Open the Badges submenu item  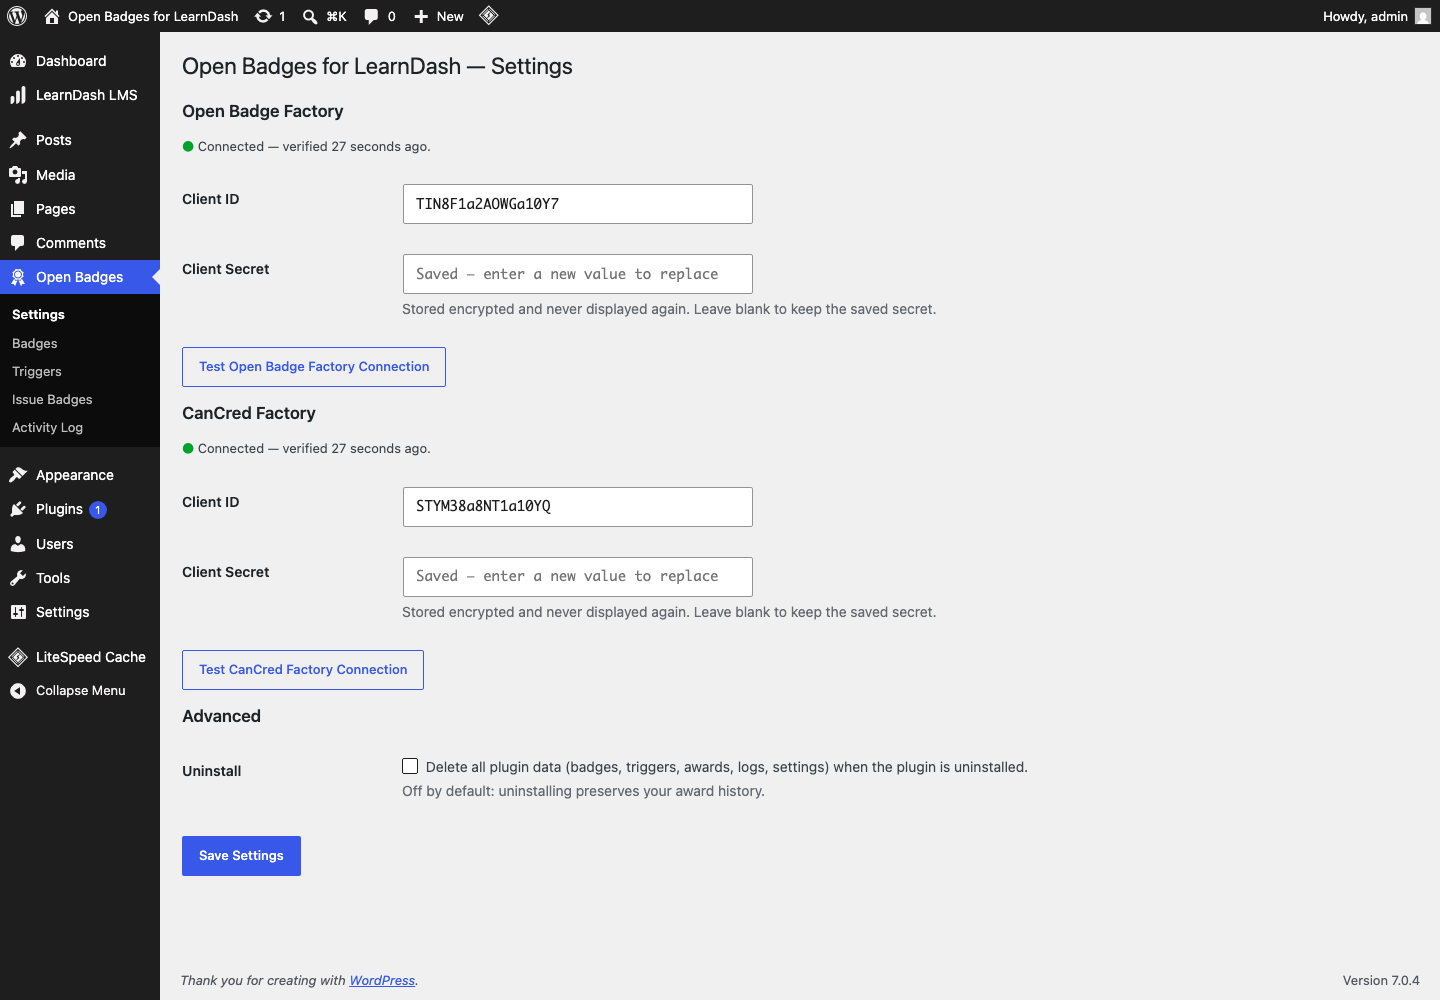click(x=35, y=343)
